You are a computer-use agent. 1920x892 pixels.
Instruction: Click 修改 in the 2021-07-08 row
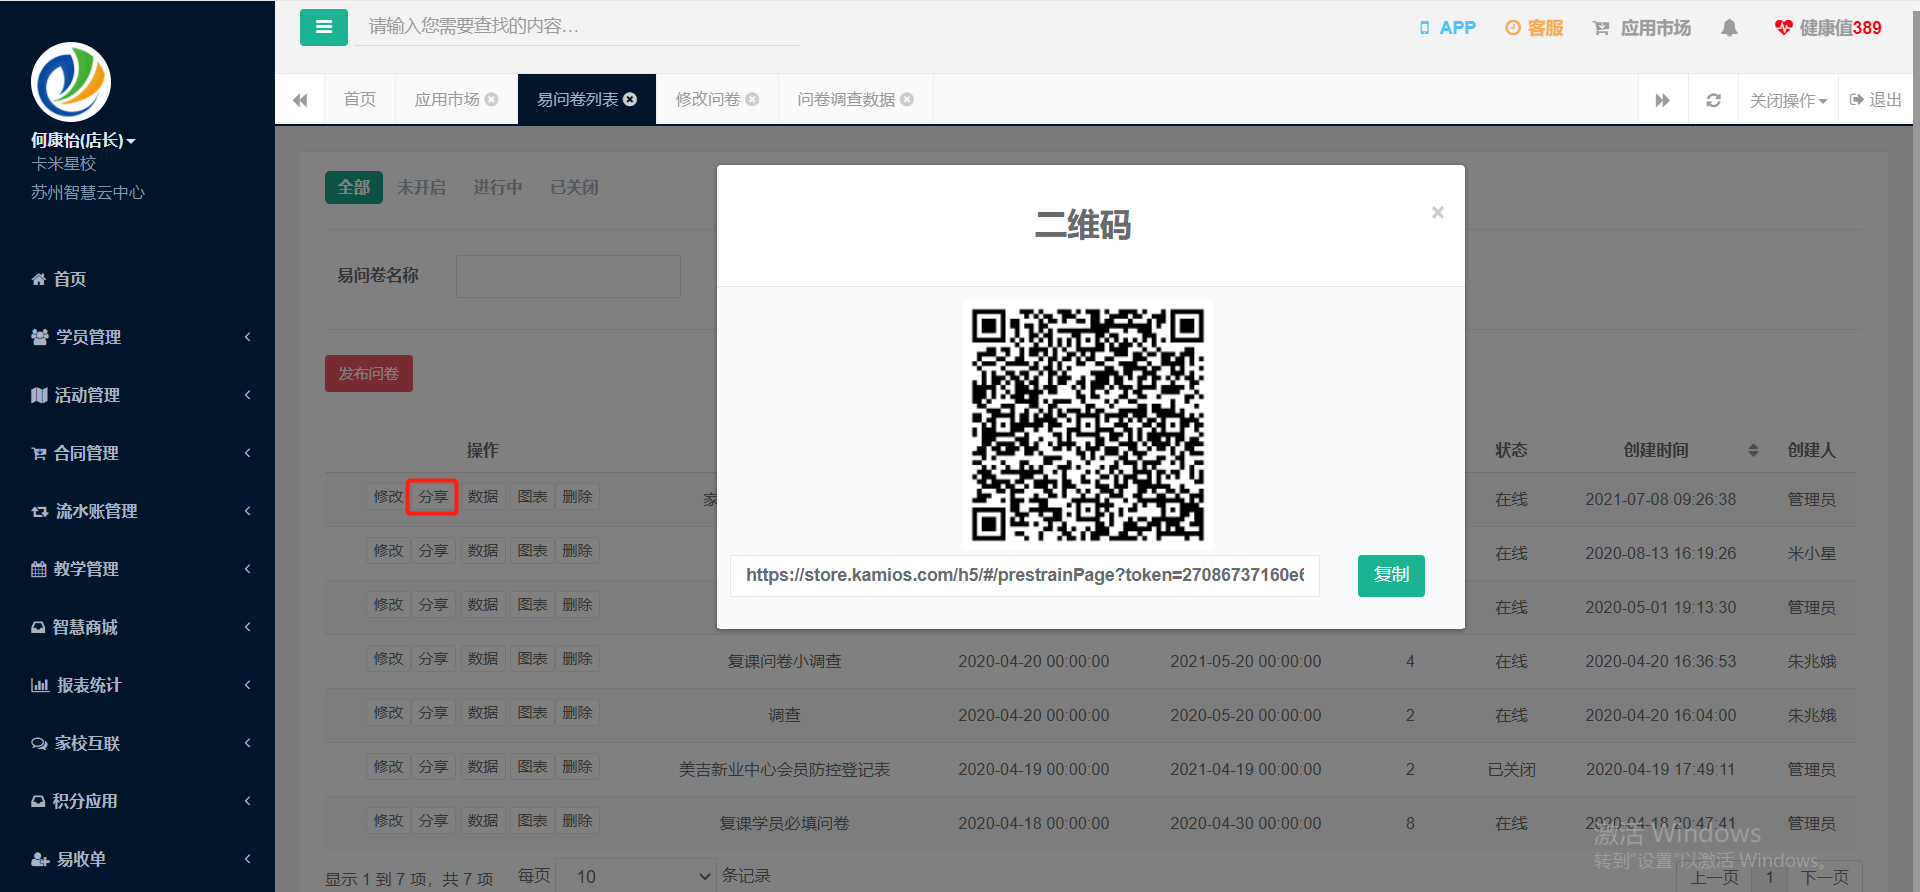(x=388, y=497)
